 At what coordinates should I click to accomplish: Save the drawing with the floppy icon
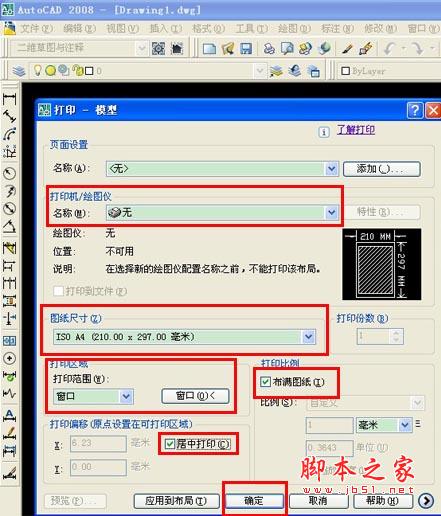pyautogui.click(x=246, y=49)
